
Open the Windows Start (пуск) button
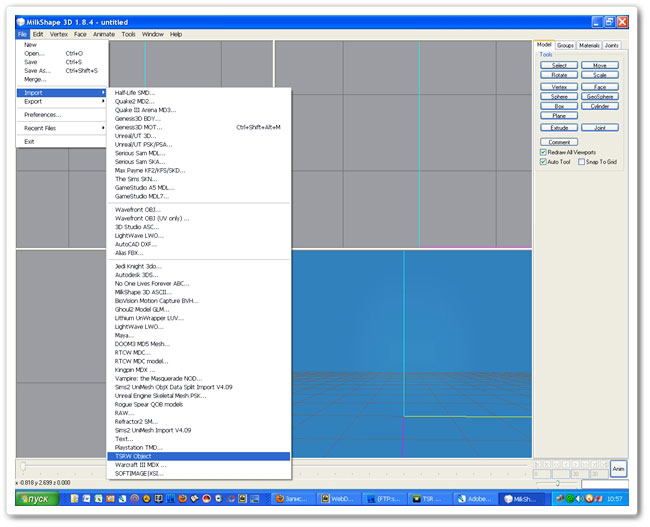[x=37, y=498]
